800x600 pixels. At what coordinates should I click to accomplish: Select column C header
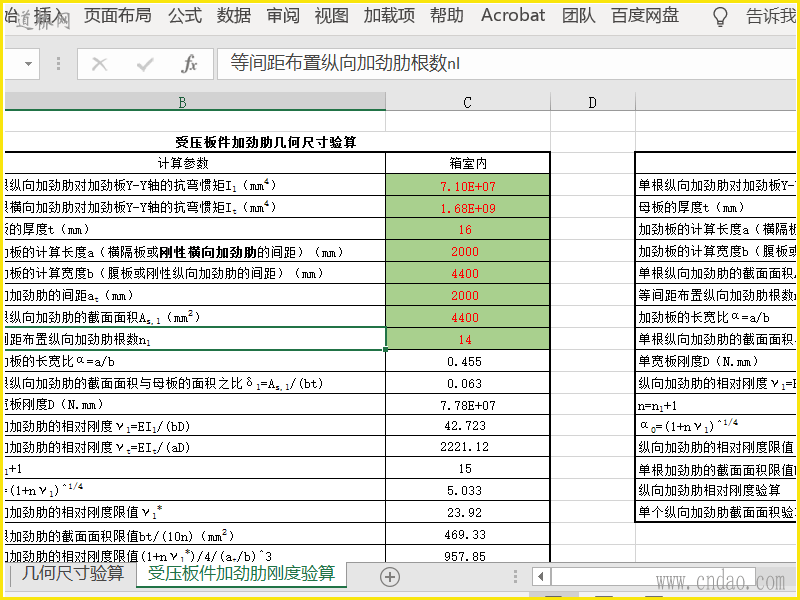[468, 102]
